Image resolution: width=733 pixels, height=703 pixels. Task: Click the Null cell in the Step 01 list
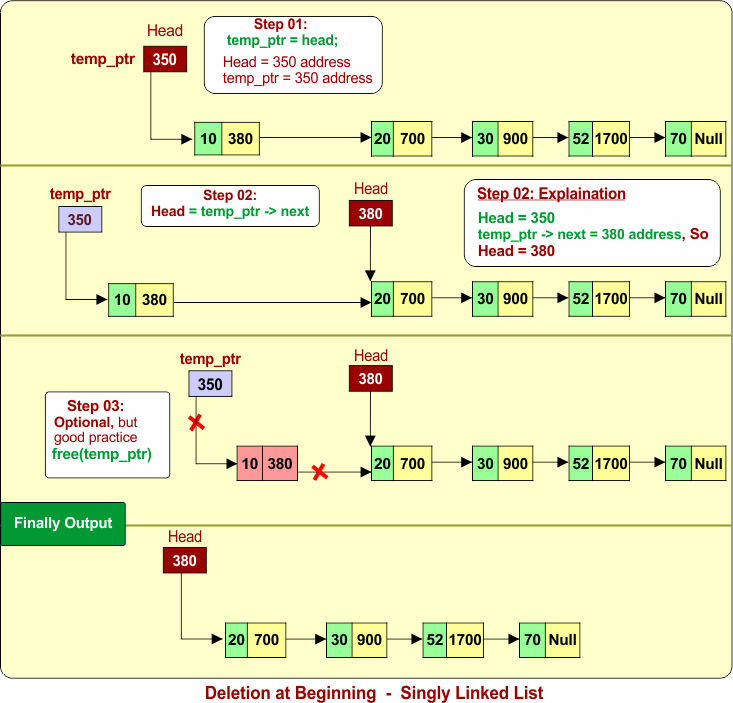pos(709,139)
